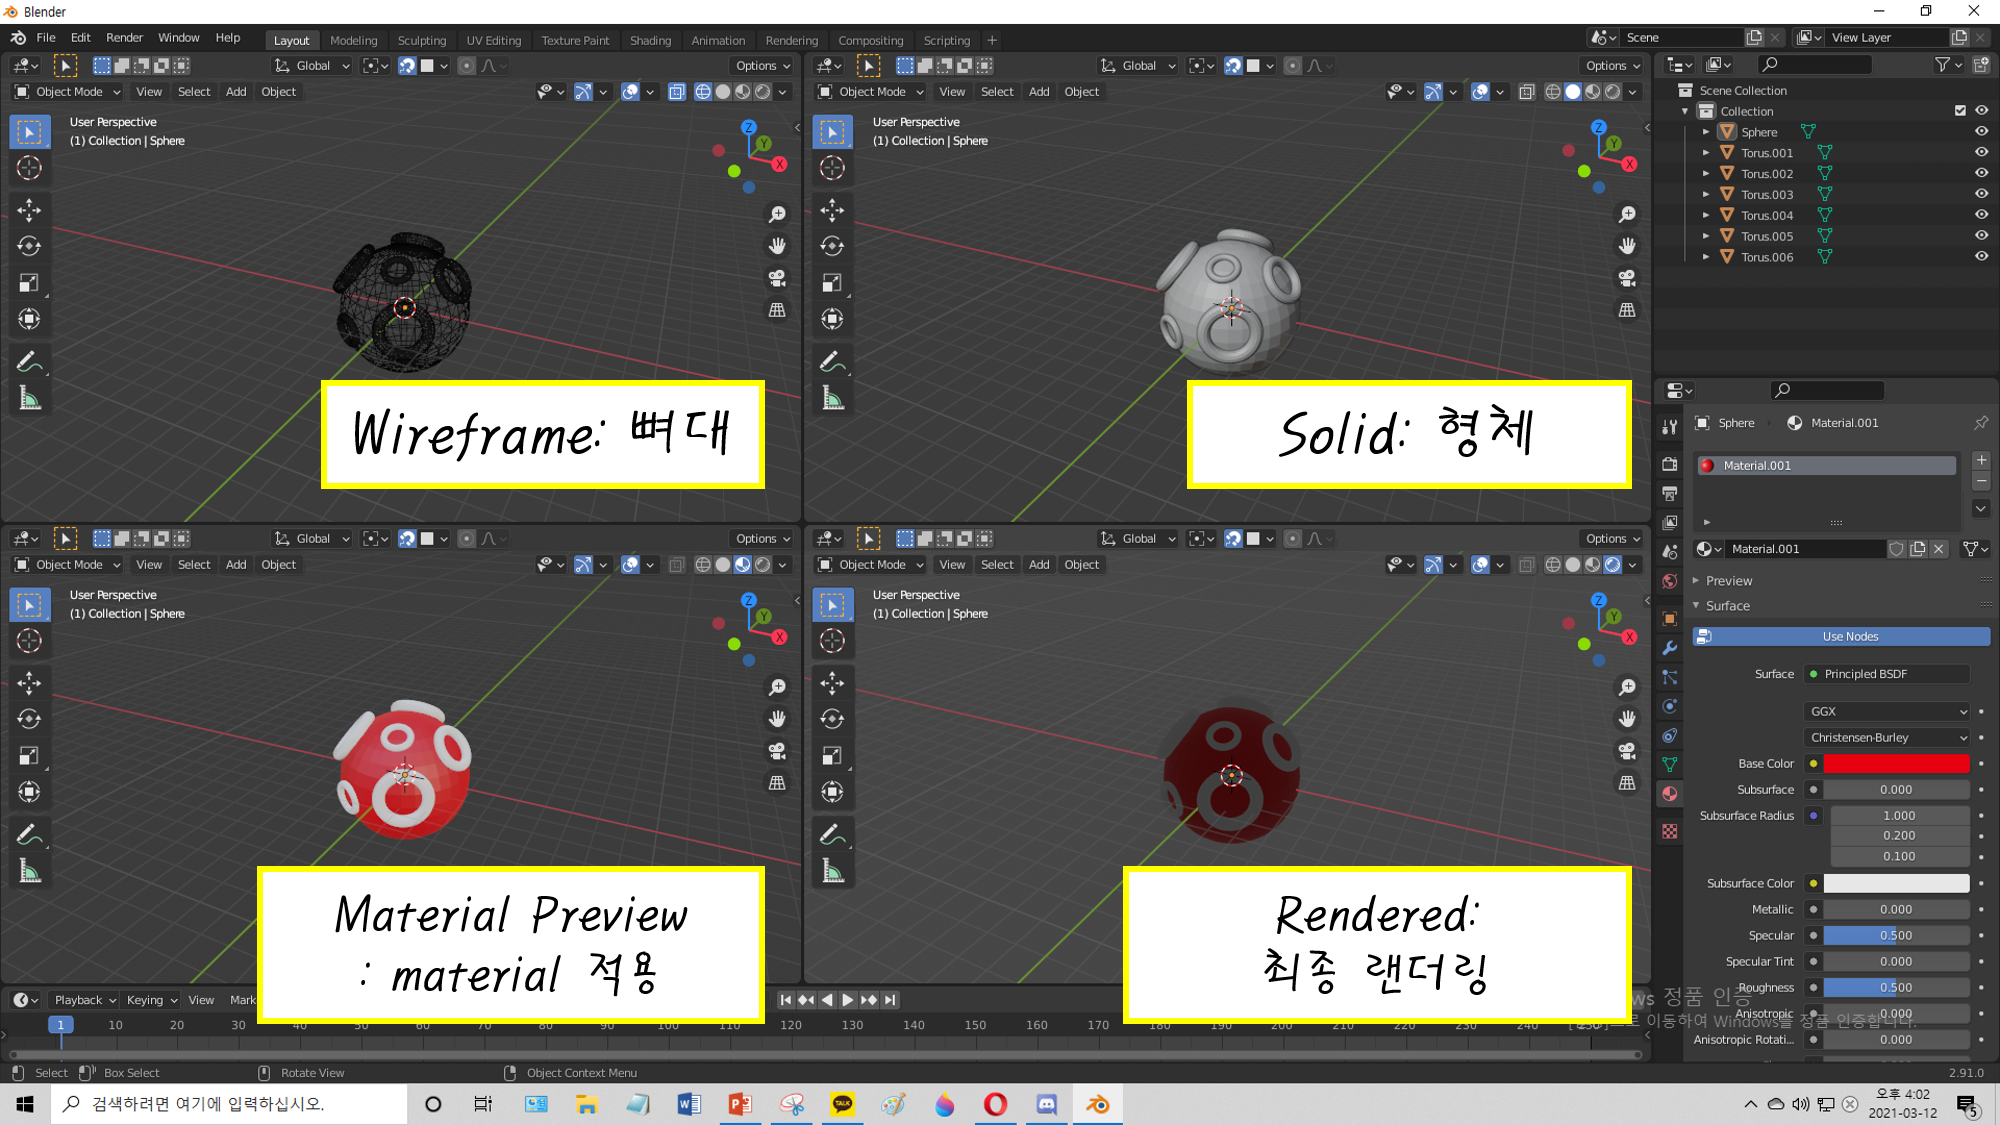Choose the Measure tool in top-left viewport

pyautogui.click(x=29, y=400)
